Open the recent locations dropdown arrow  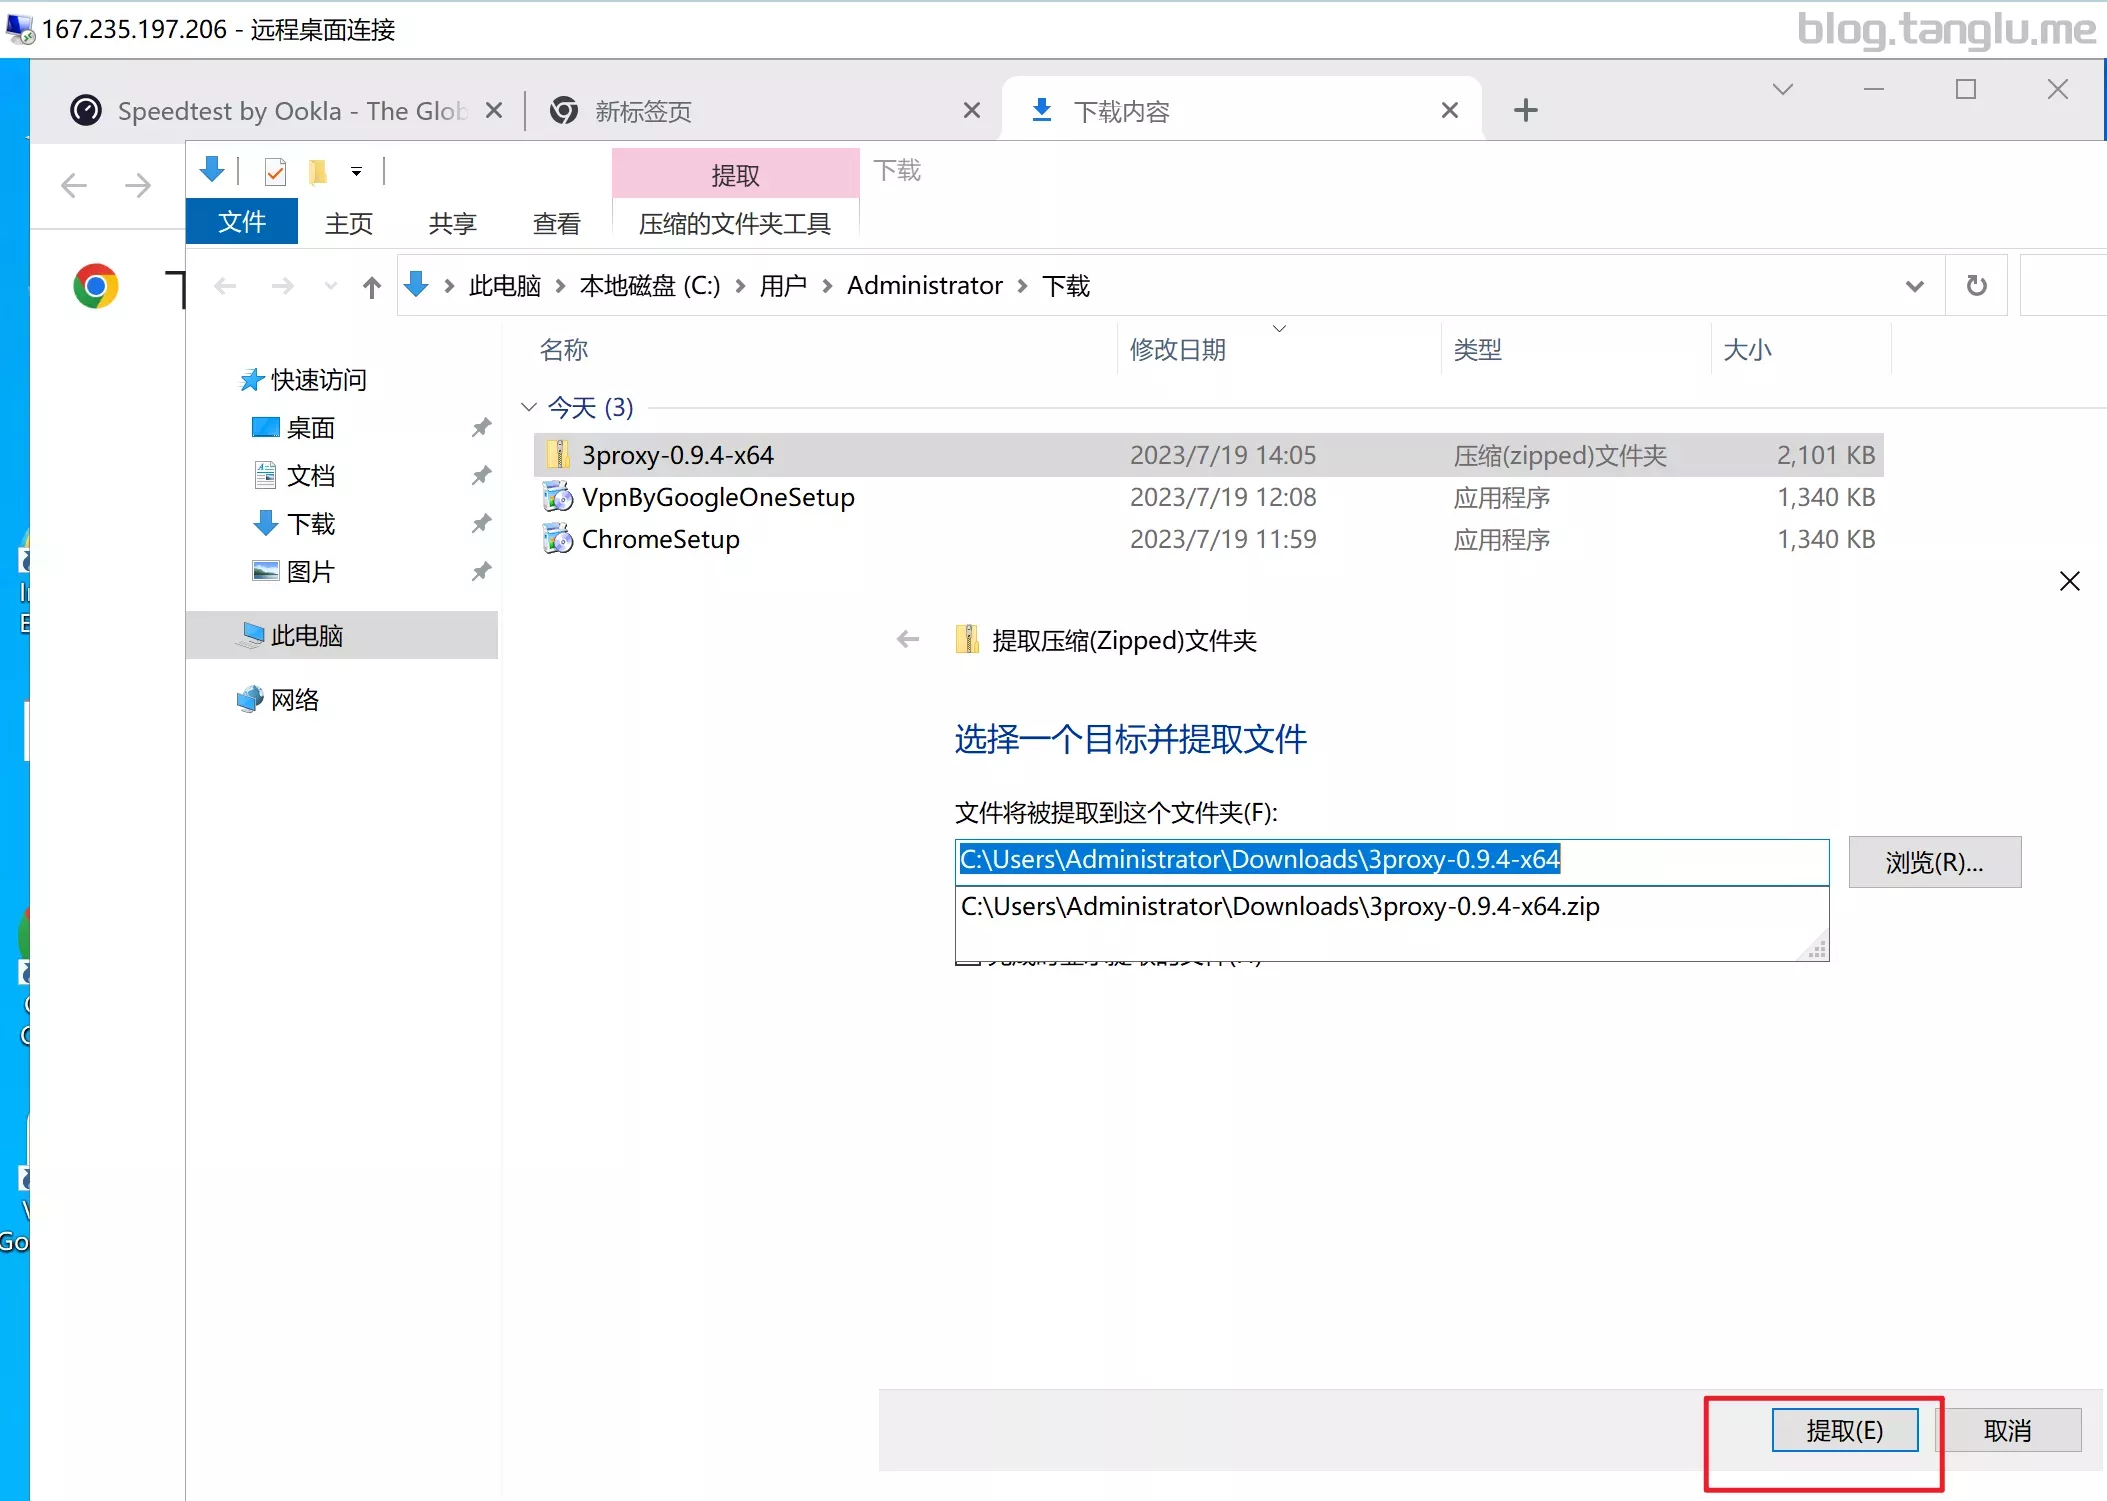330,287
